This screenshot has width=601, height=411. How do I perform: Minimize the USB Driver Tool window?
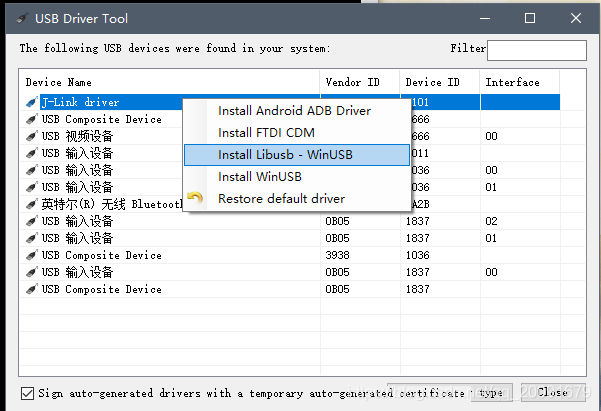[x=485, y=18]
